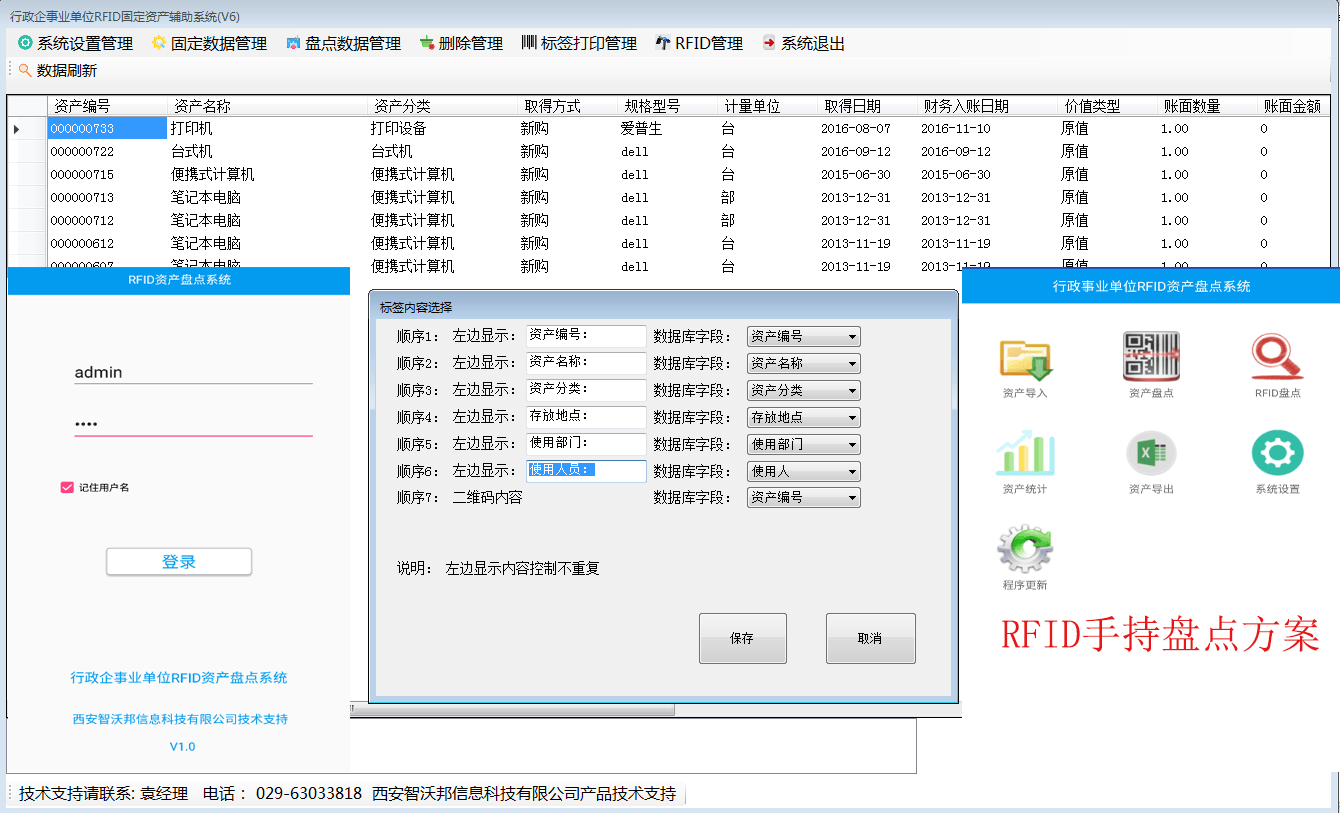Viewport: 1340px width, 813px height.
Task: Open 数据库字段 dropdown for 顺序3
Action: click(804, 391)
